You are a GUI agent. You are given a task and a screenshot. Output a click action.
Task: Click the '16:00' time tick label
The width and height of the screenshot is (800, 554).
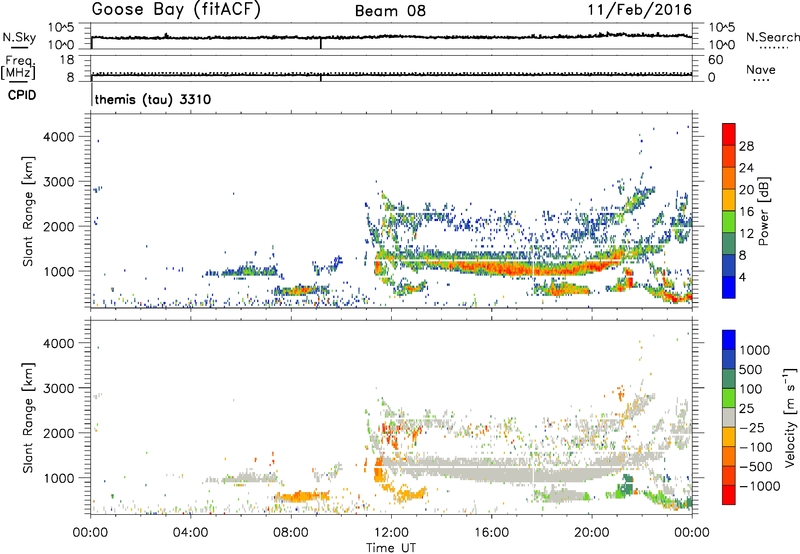[x=491, y=533]
